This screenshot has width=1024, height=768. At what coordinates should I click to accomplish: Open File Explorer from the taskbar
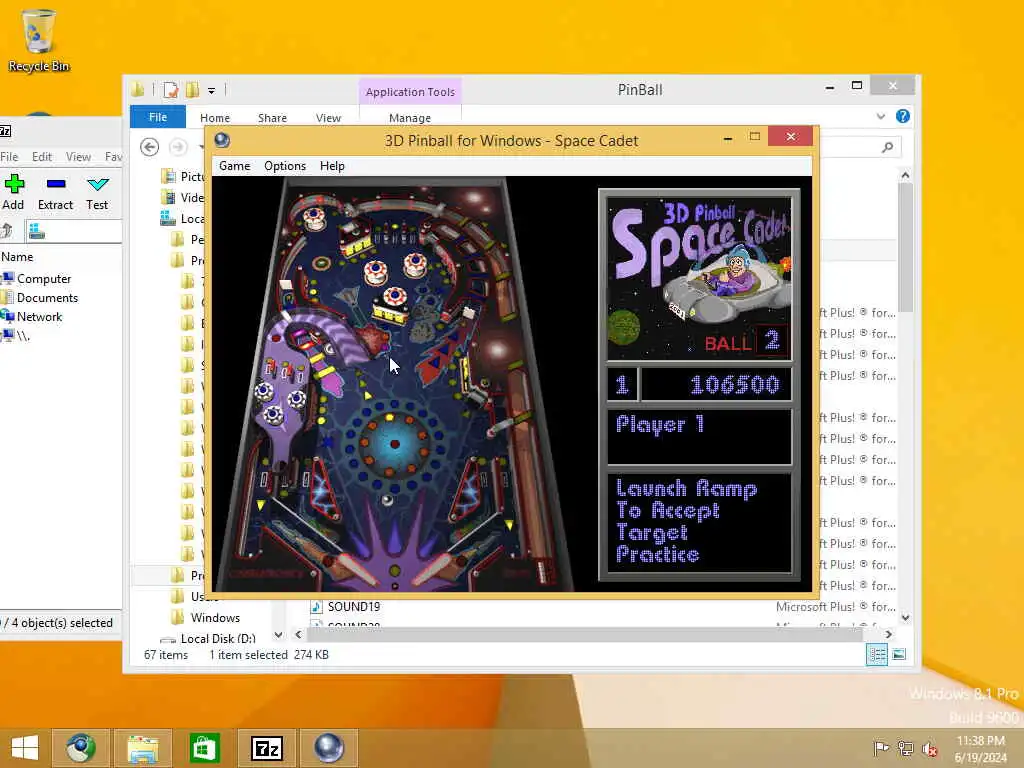pos(142,748)
